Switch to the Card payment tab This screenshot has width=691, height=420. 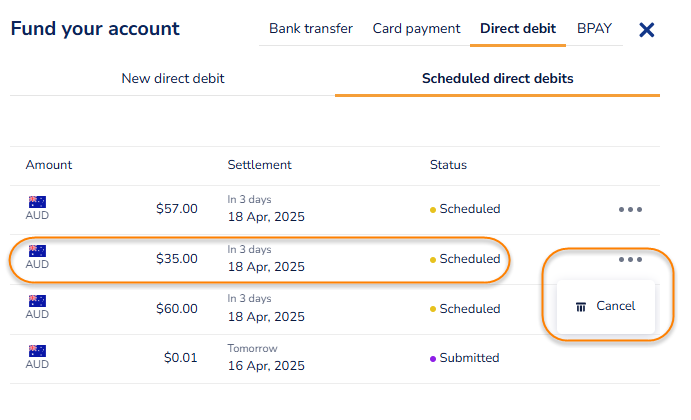416,29
